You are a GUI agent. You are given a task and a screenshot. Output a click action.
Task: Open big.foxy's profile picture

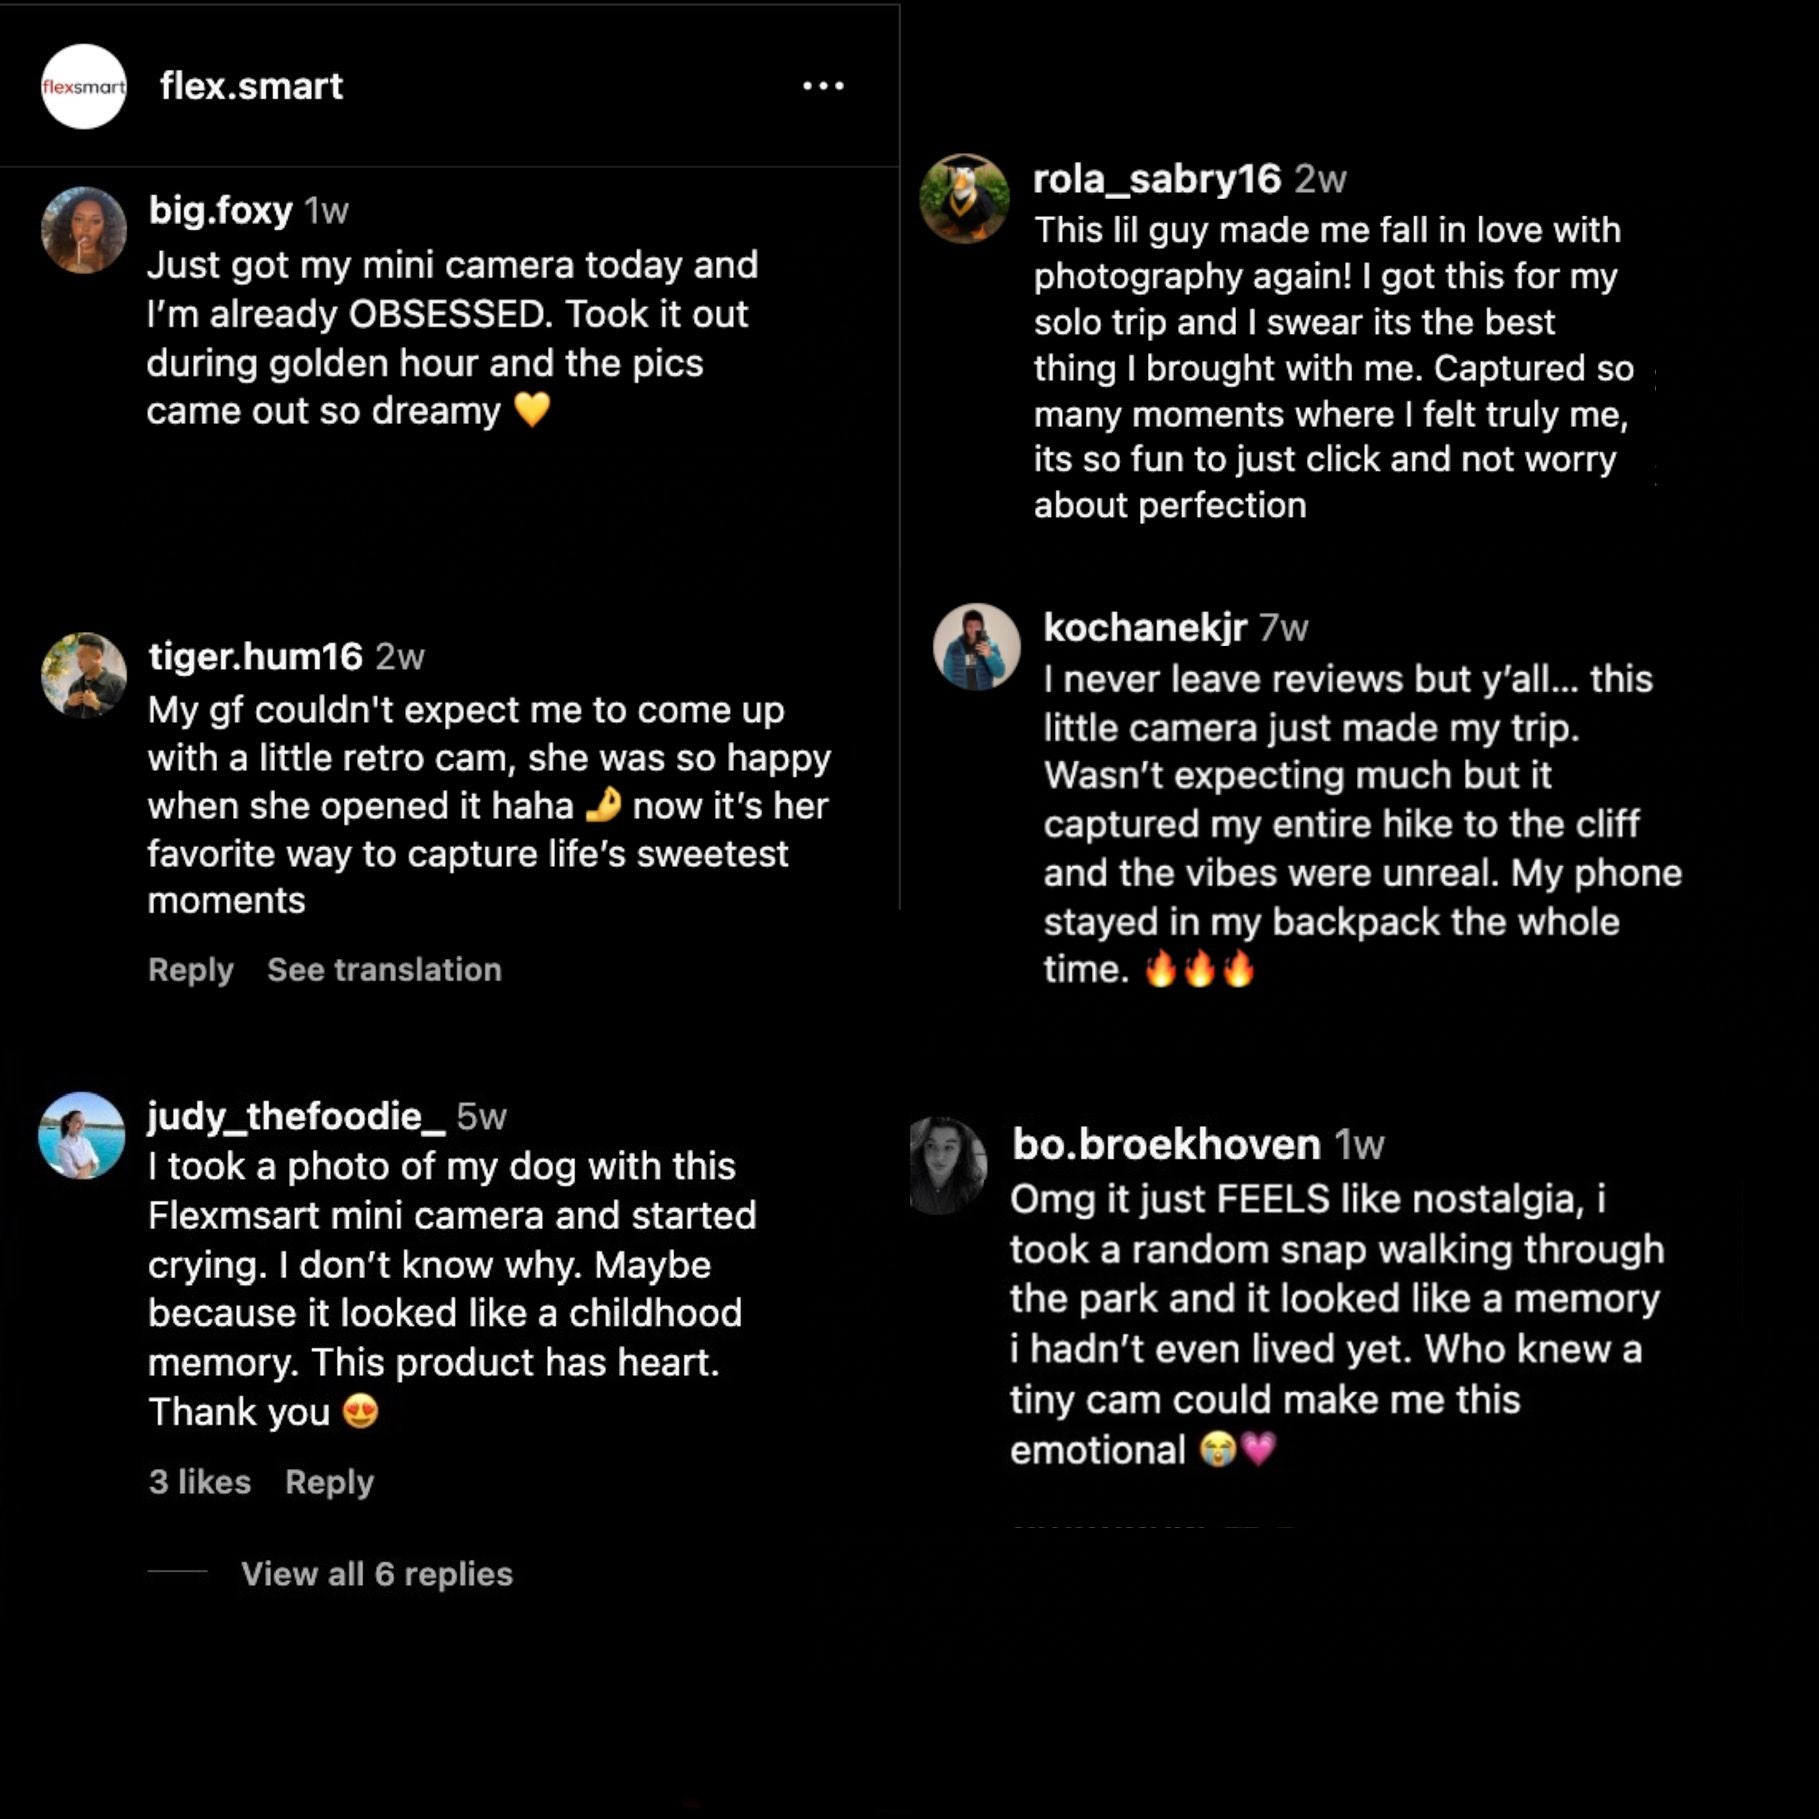coord(84,230)
